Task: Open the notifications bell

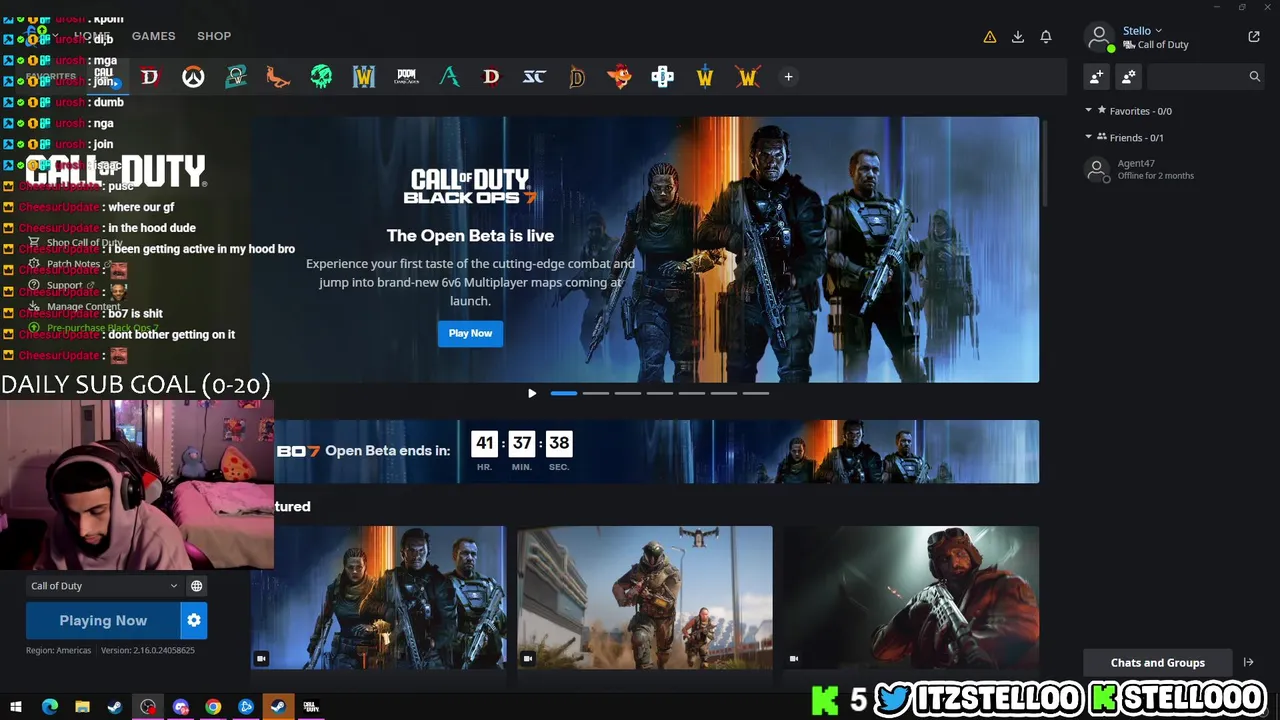Action: [x=1046, y=37]
